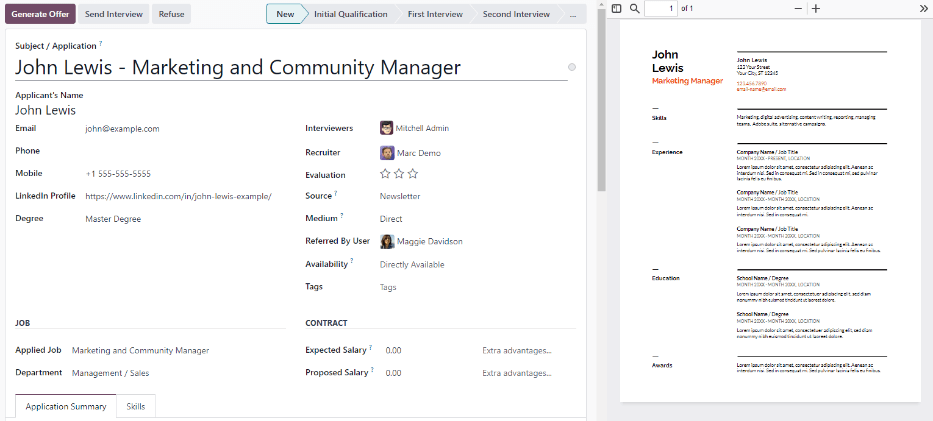Zoom out the resume PDF

[x=797, y=8]
